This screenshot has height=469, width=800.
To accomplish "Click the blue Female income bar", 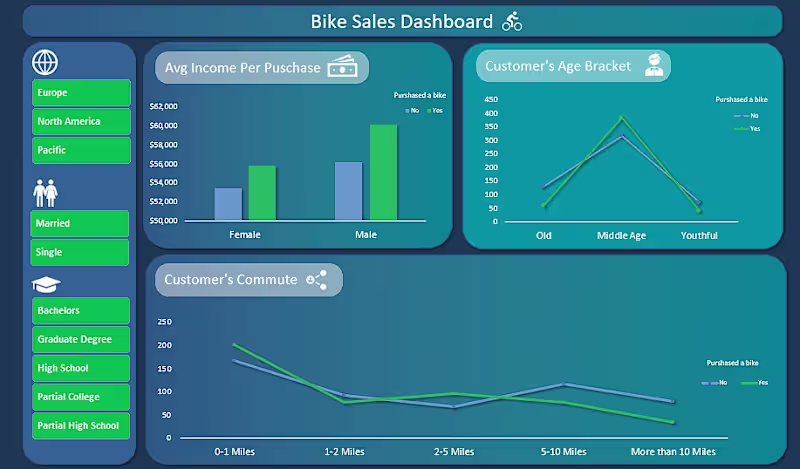I will [x=228, y=204].
